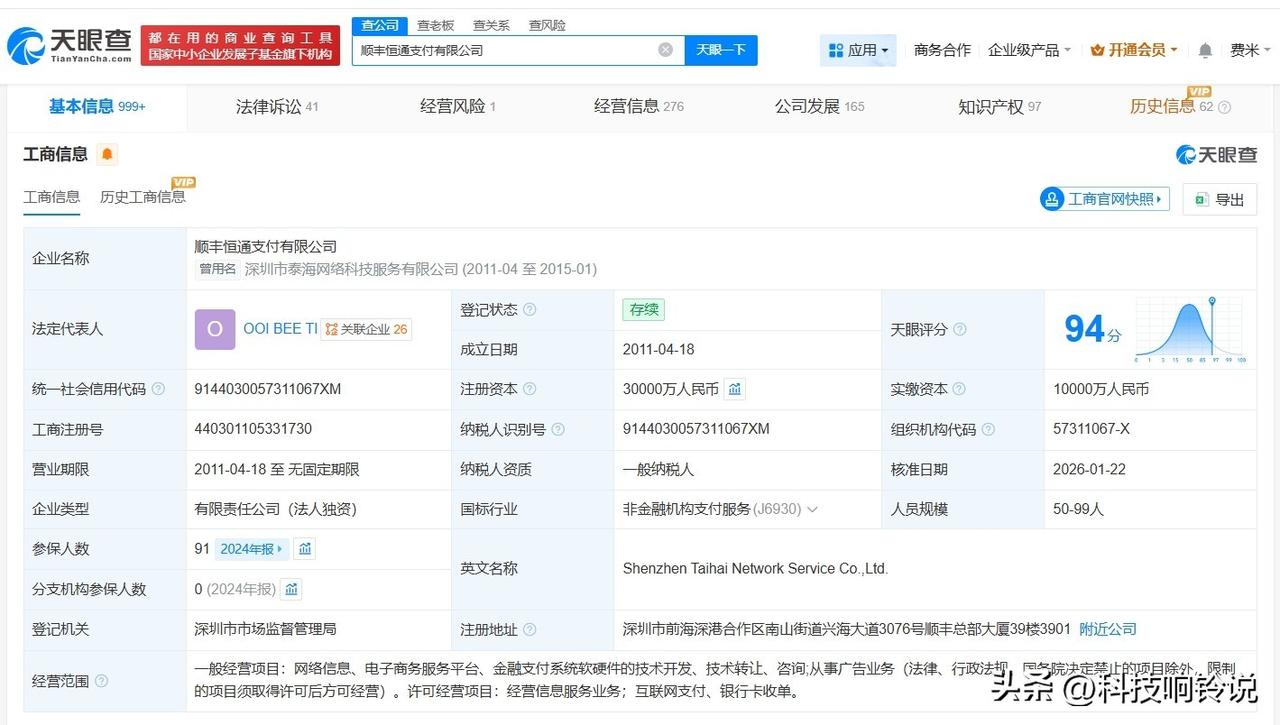Click the 成立日期 value 2011-04-18
Viewport: 1280px width, 725px height.
[x=659, y=349]
